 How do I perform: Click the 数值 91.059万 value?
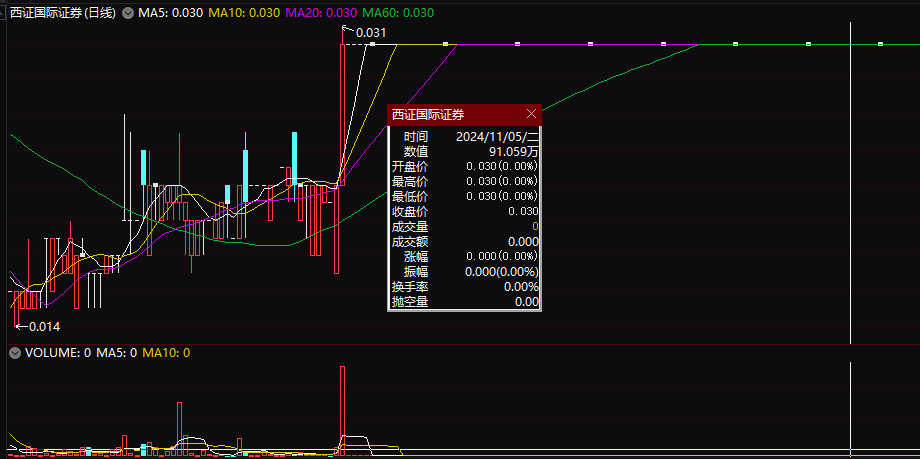pyautogui.click(x=513, y=151)
